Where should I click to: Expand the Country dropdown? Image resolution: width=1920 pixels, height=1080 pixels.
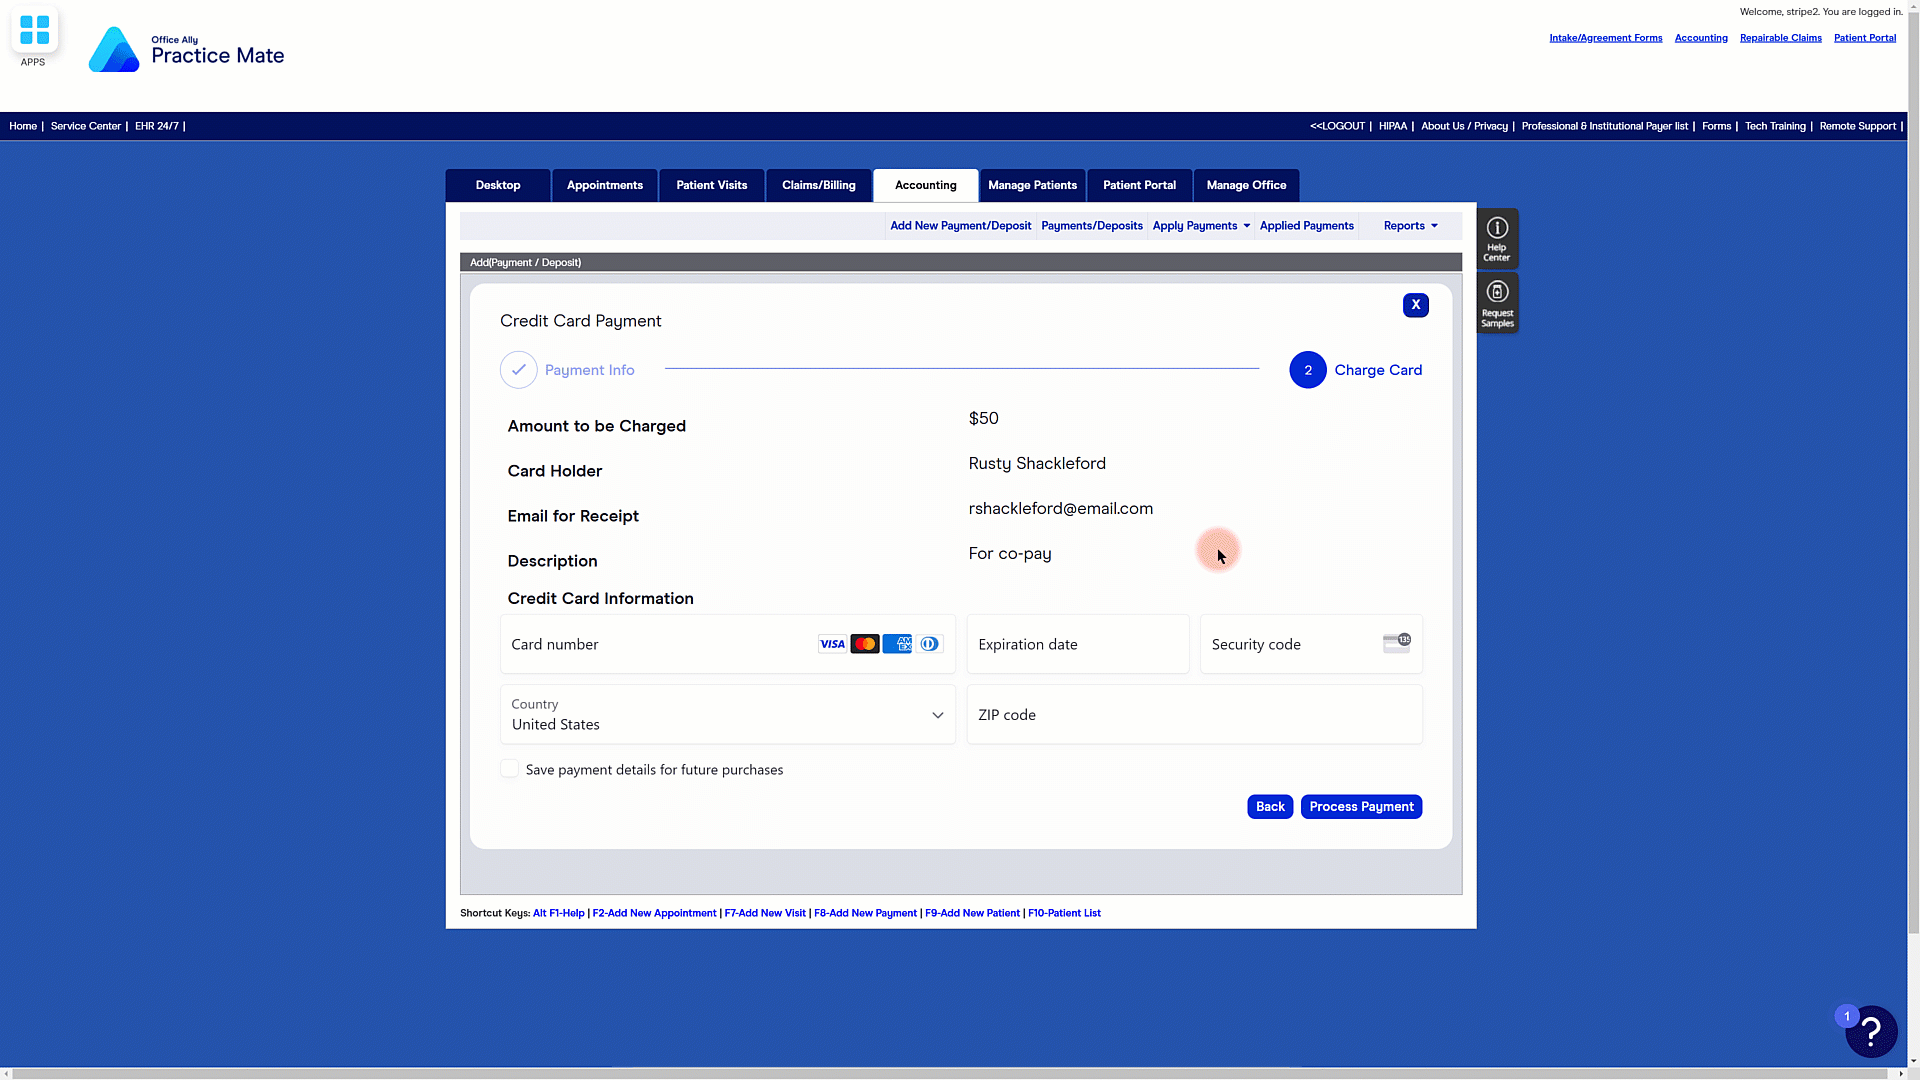pos(727,715)
